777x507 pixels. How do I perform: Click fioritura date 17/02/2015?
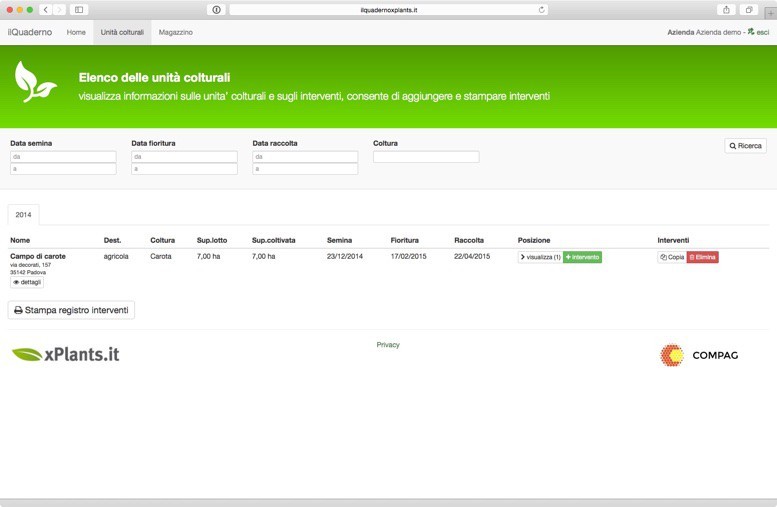[x=408, y=256]
